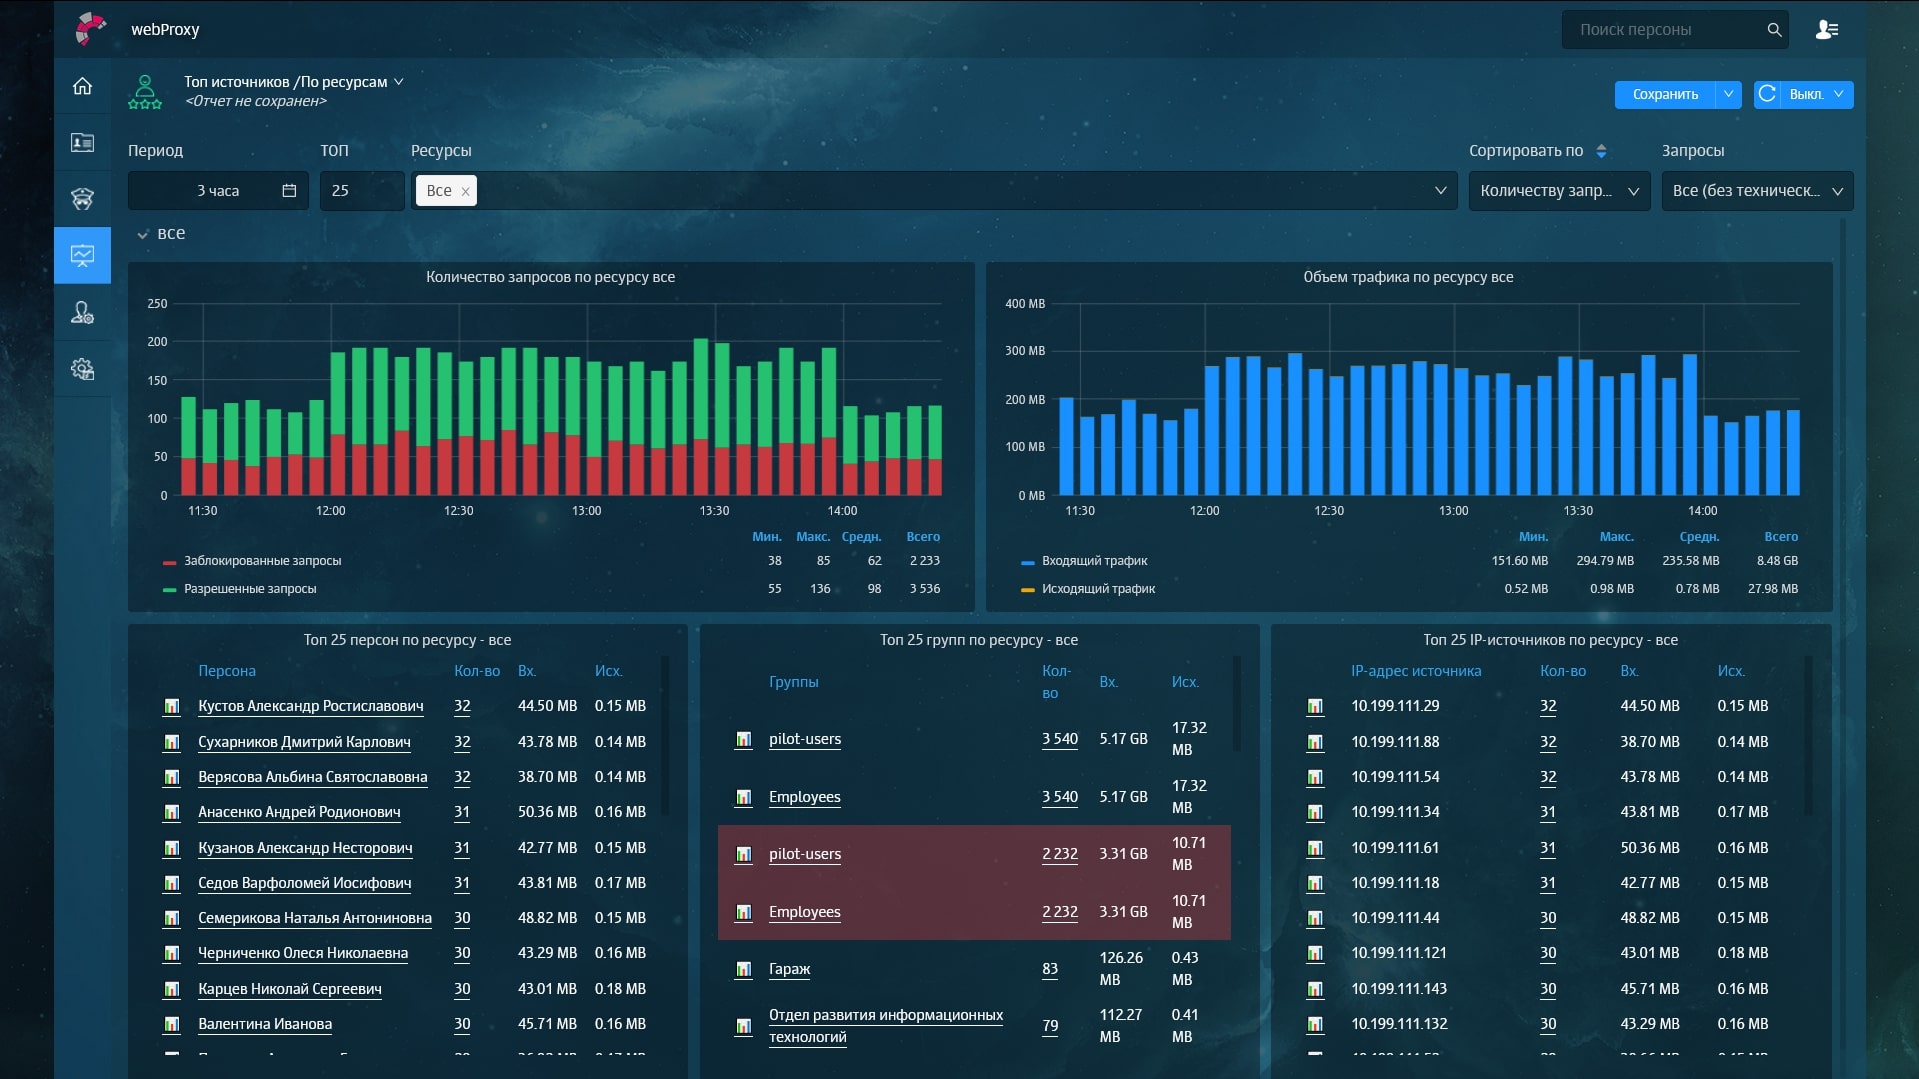Collapse the 'все' section chevron
The image size is (1919, 1079).
(143, 234)
